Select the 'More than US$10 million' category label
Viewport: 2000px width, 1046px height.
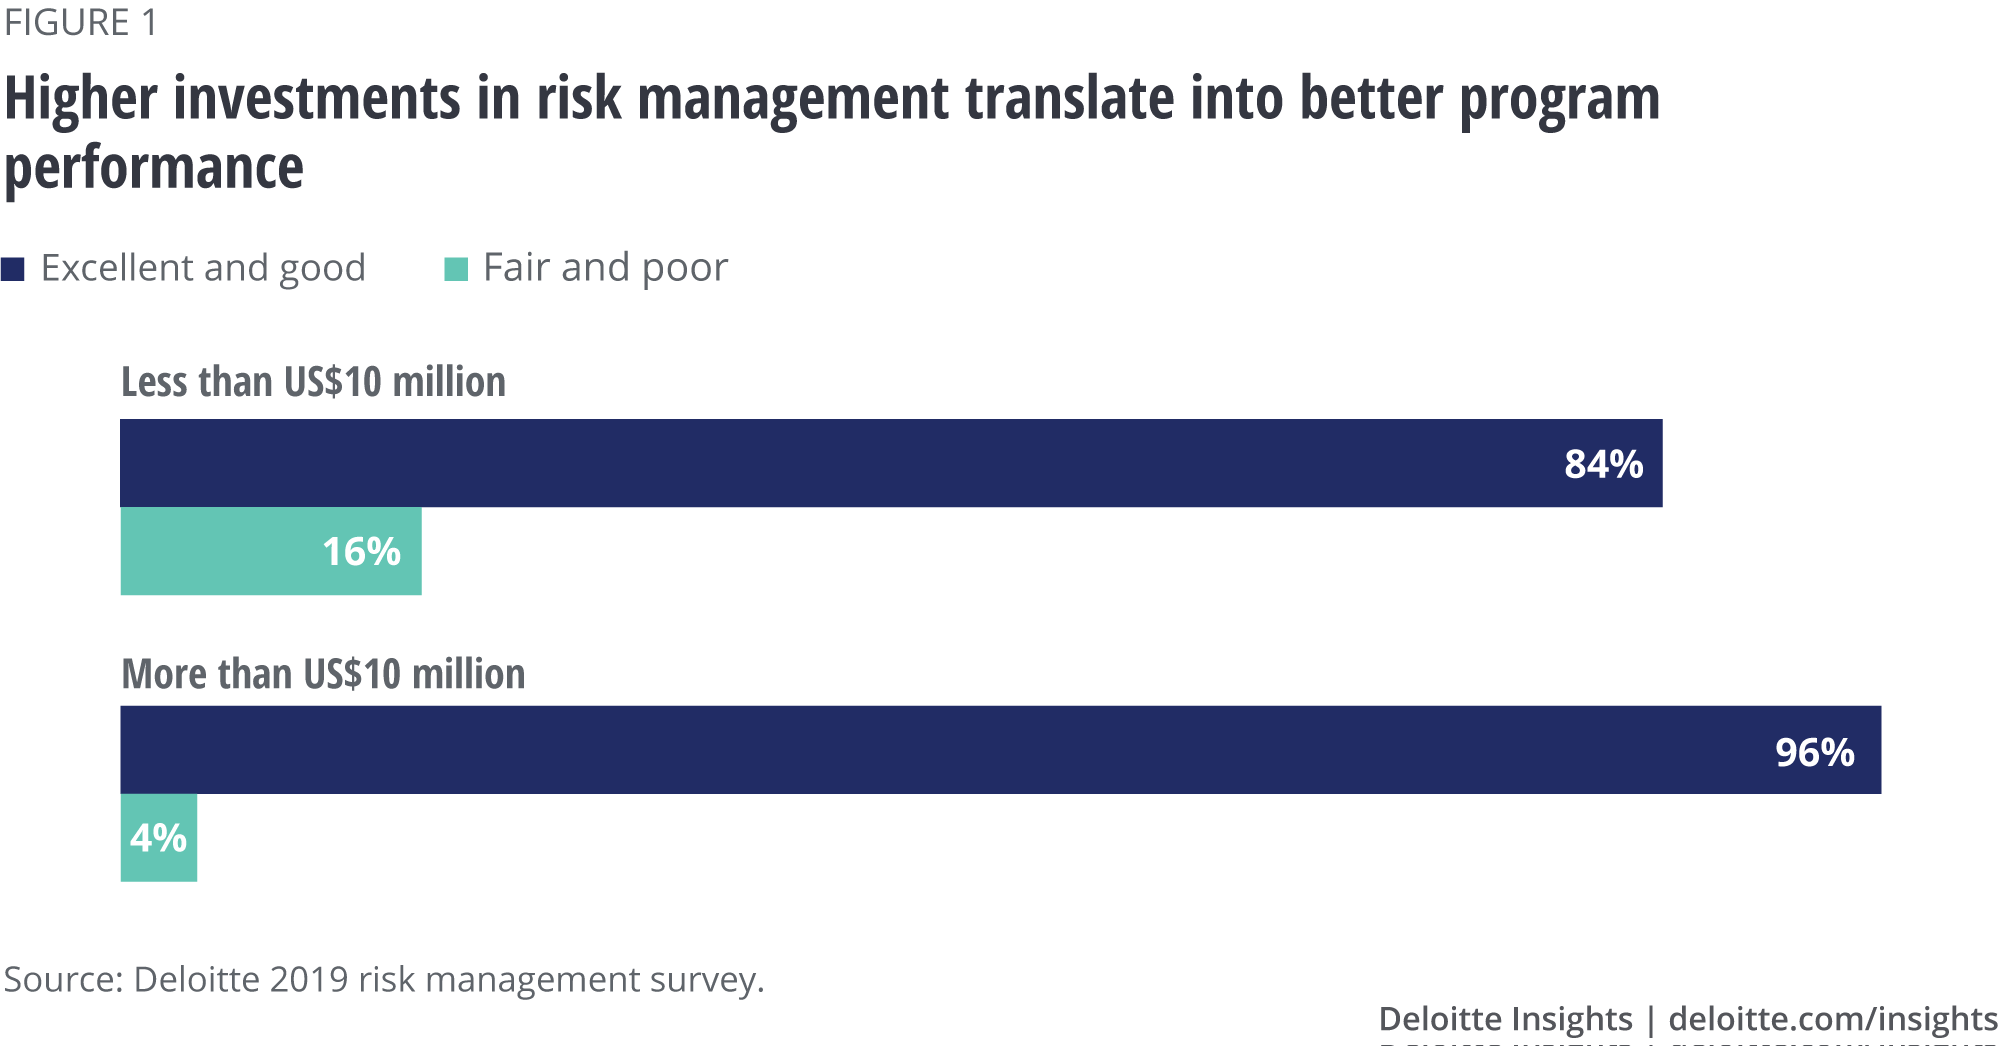point(323,674)
